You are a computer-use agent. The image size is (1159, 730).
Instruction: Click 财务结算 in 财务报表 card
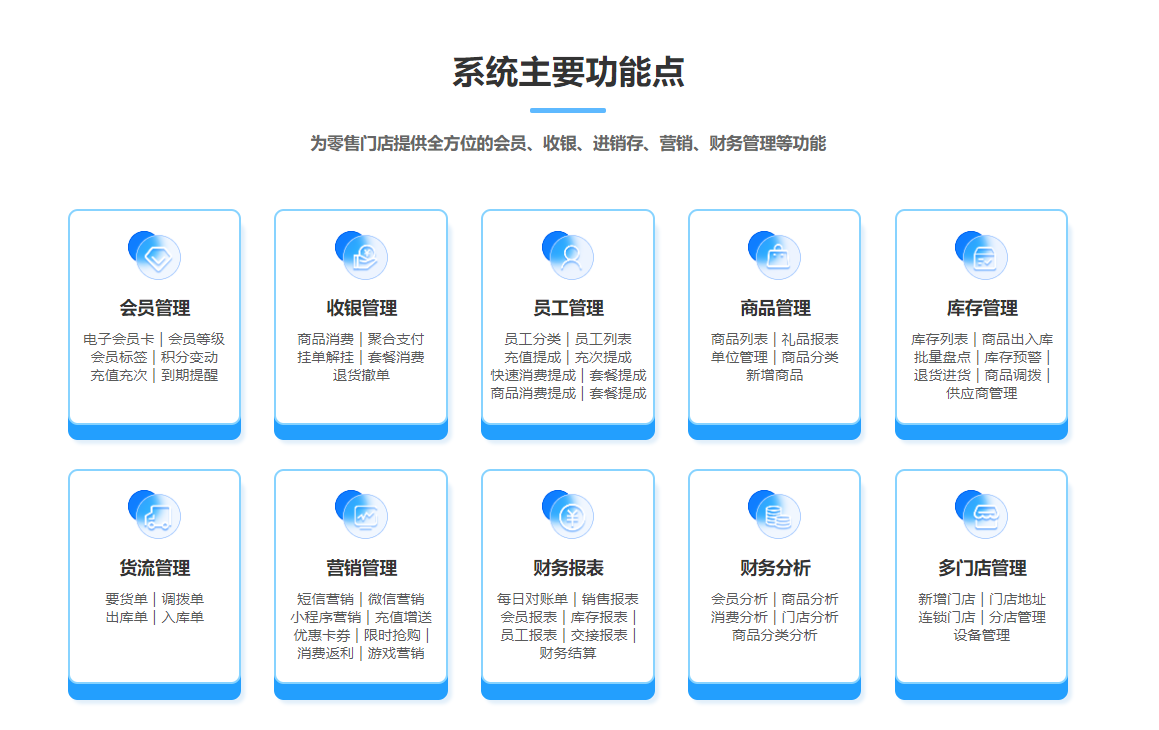[568, 653]
